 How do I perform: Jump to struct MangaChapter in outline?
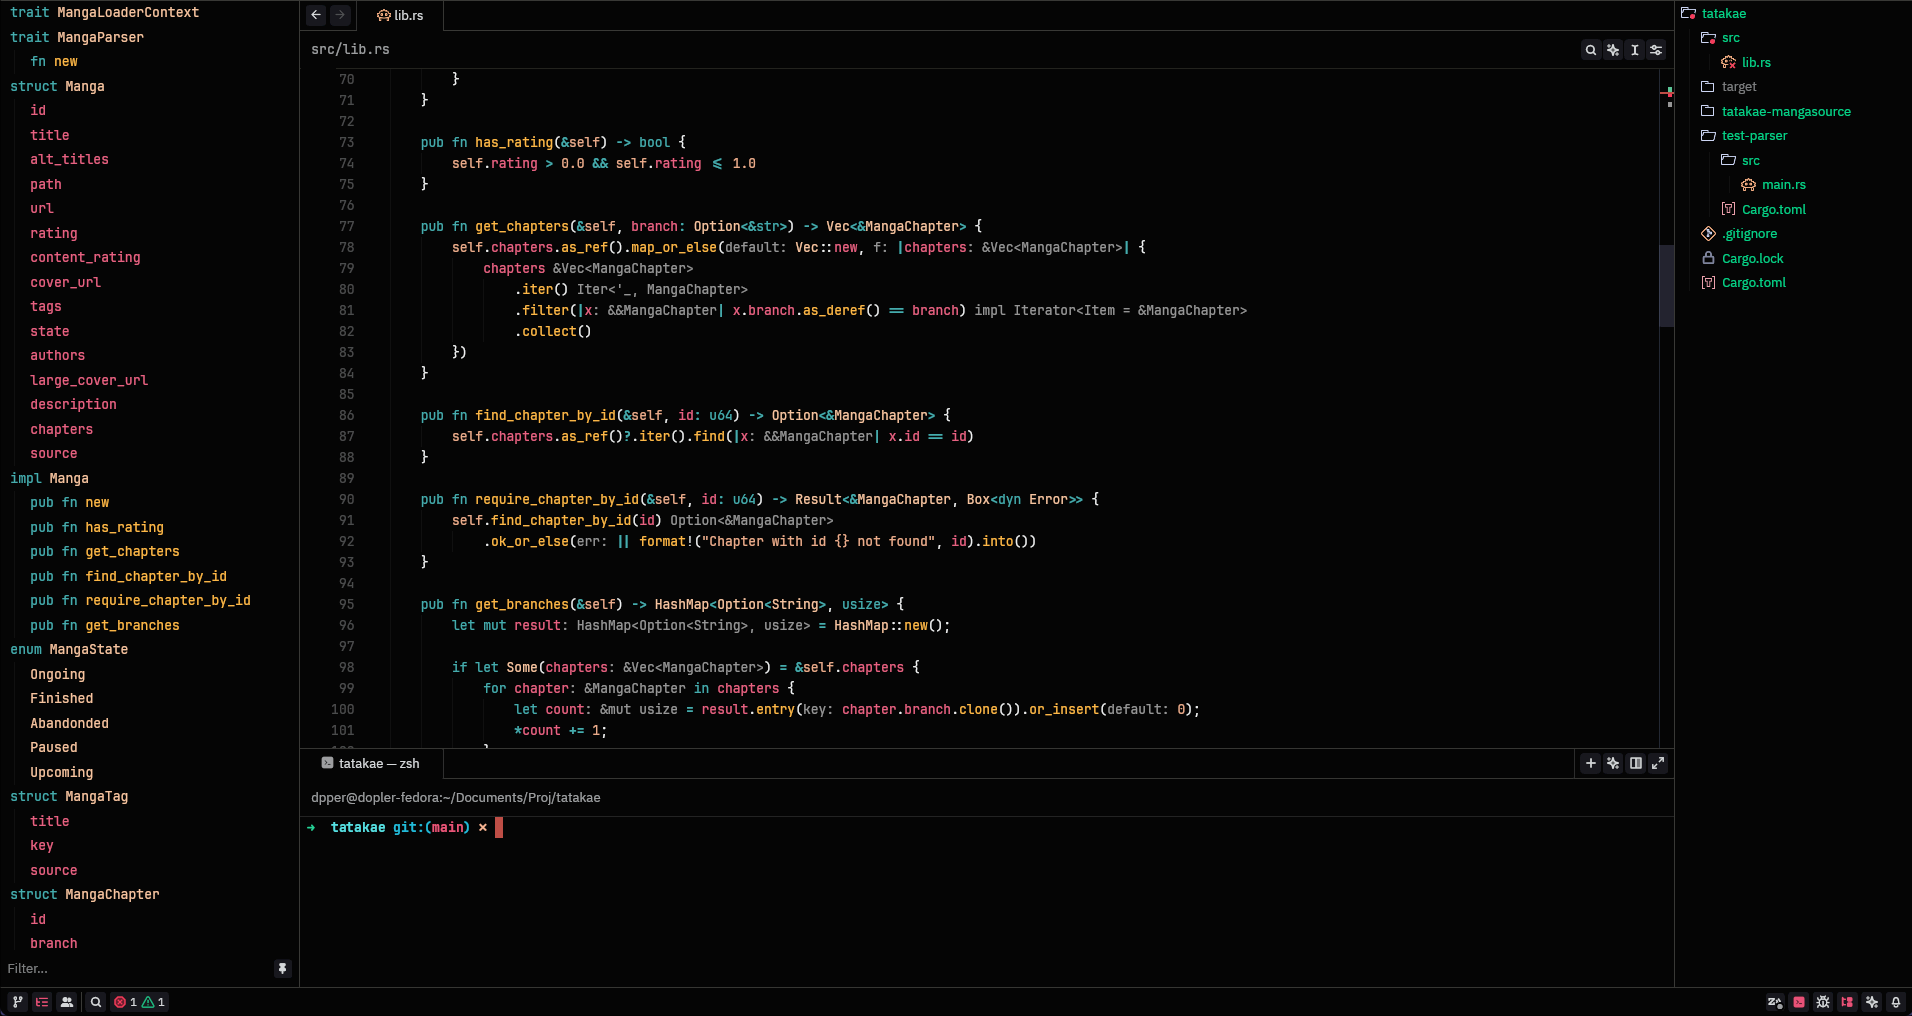(85, 895)
